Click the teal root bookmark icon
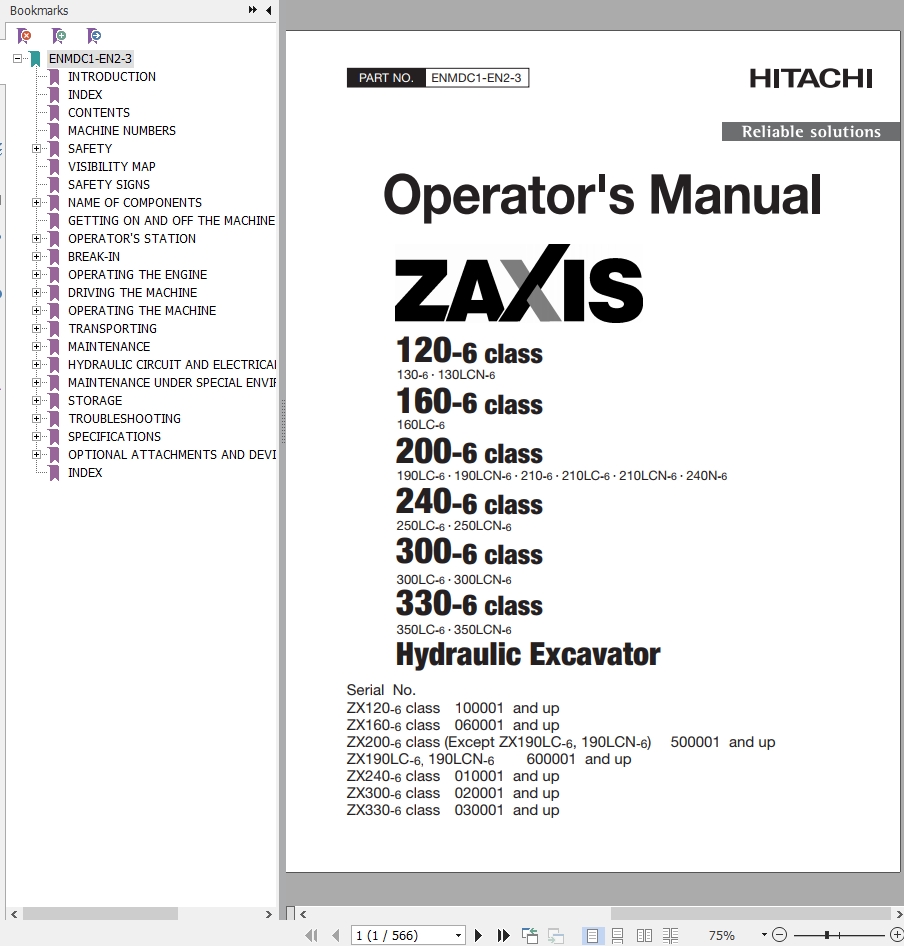The height and width of the screenshot is (946, 904). [x=35, y=59]
